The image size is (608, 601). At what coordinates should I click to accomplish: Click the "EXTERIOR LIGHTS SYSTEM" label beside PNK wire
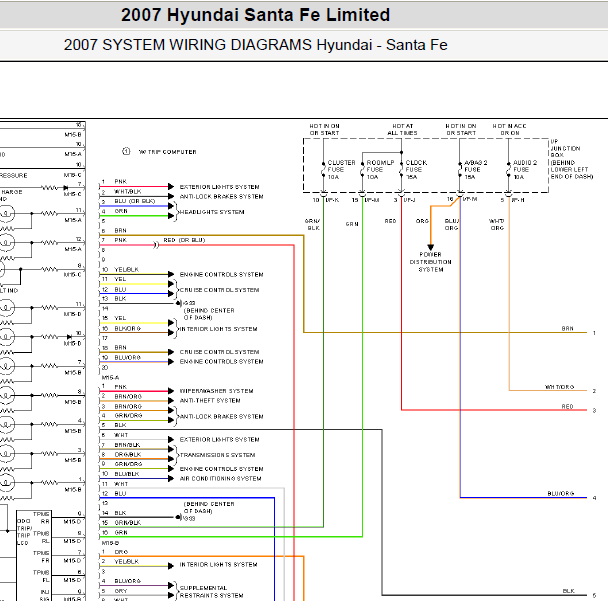click(x=219, y=187)
